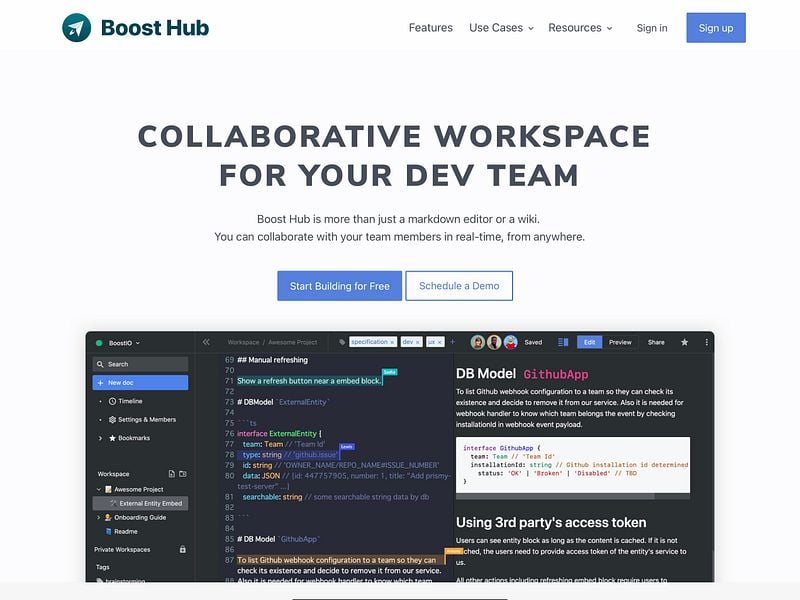Click the Share button
This screenshot has height=600, width=800.
[656, 342]
